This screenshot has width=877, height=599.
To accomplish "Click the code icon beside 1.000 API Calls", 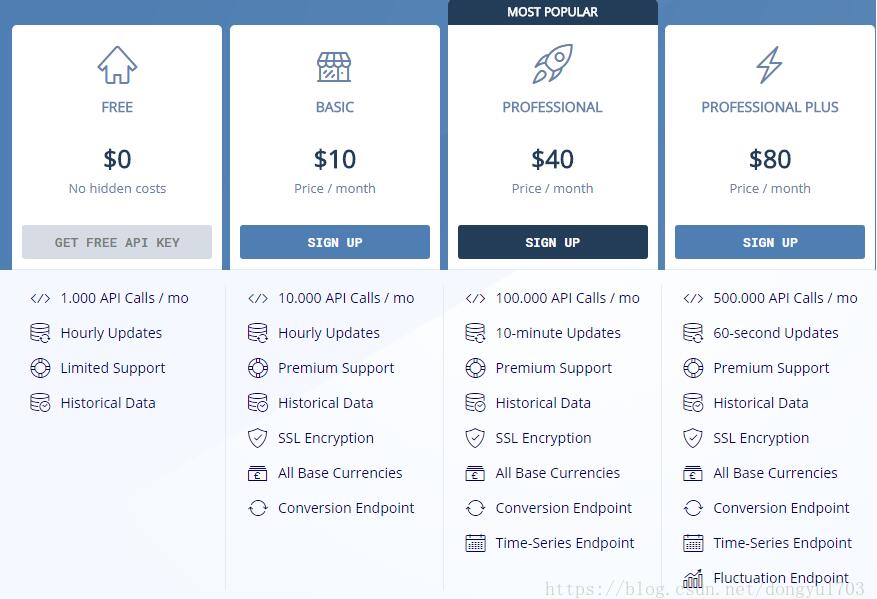I will click(x=40, y=298).
